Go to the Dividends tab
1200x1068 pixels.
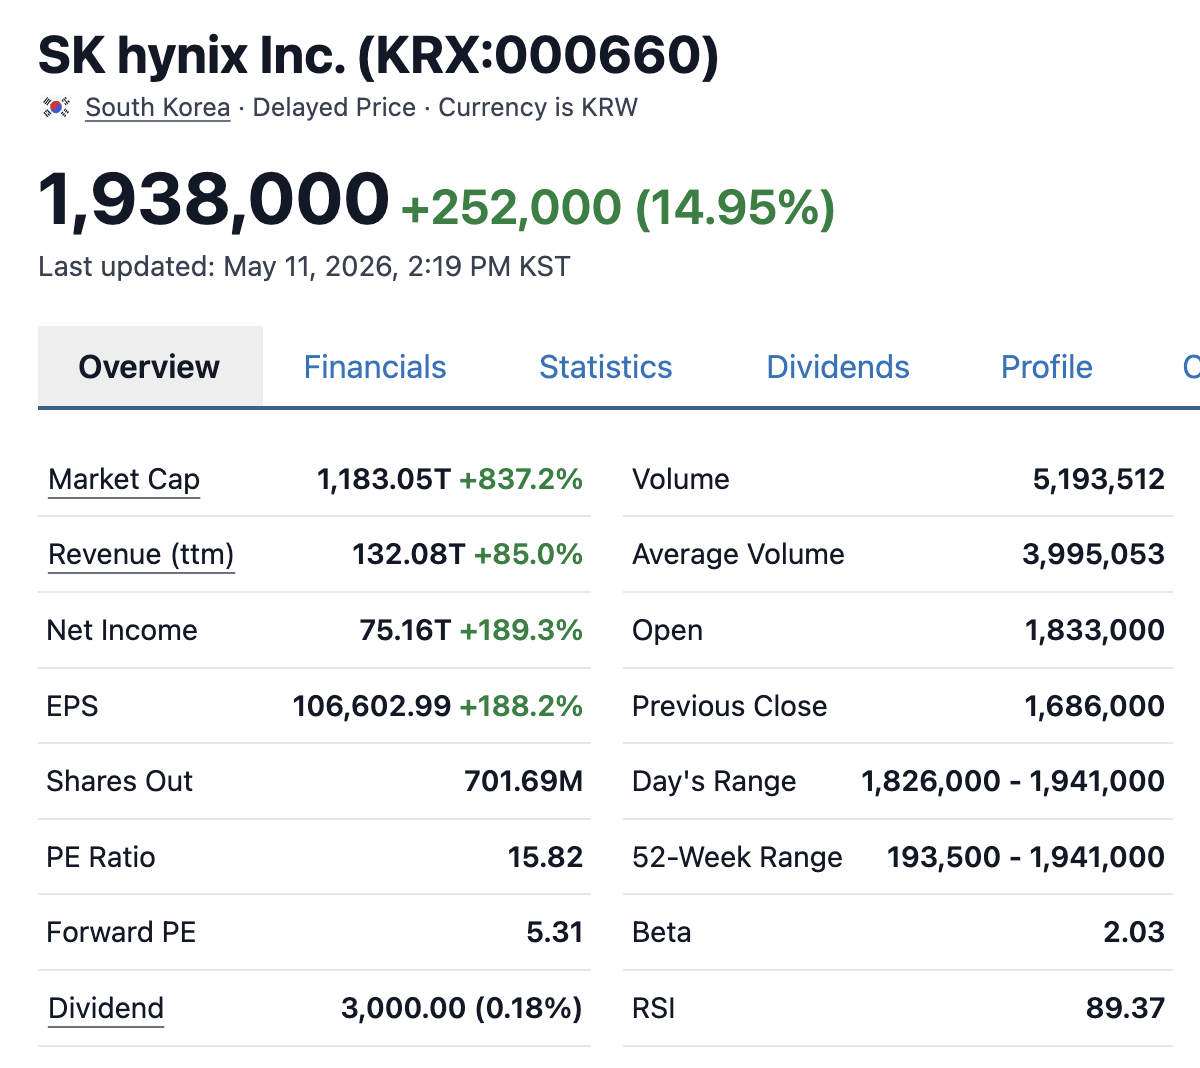[838, 367]
